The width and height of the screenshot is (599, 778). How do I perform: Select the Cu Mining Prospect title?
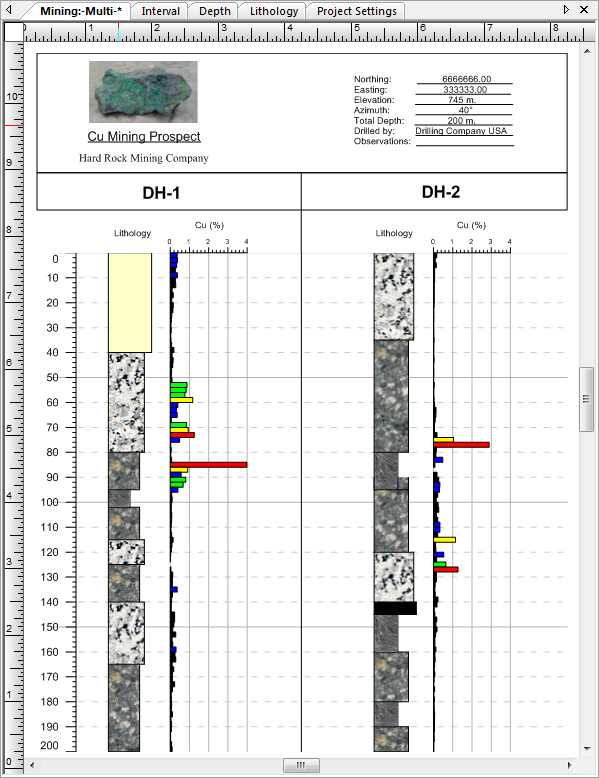144,136
